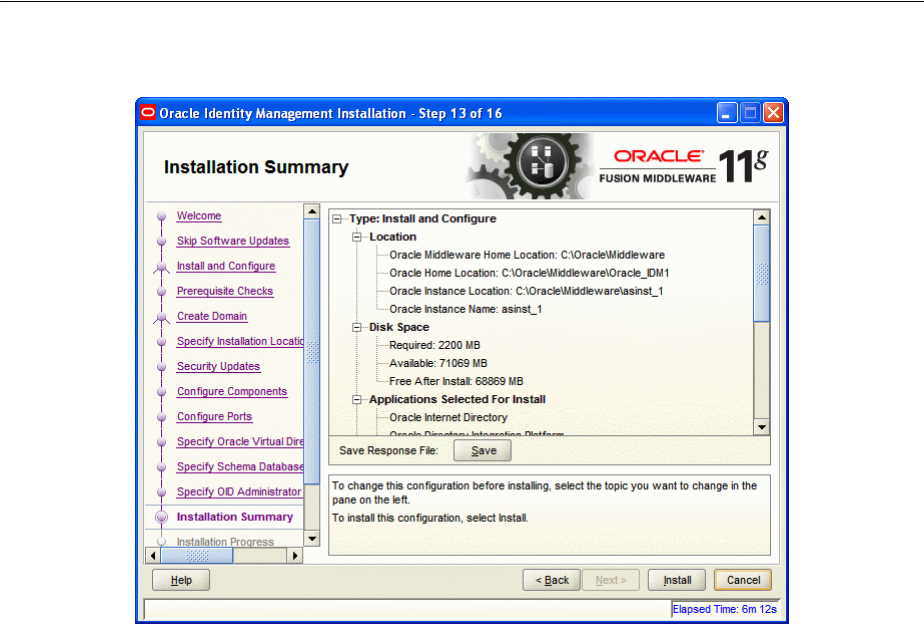
Task: Click the Installation Summary step bullet icon
Action: pos(161,517)
